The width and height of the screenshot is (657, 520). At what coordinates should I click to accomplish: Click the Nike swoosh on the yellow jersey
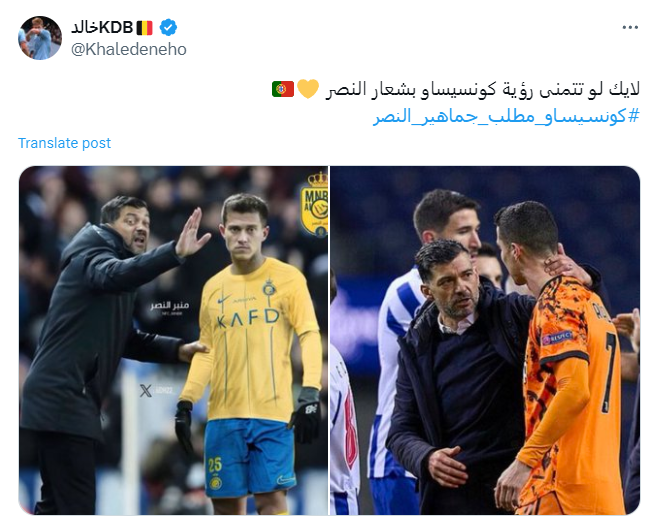[224, 300]
